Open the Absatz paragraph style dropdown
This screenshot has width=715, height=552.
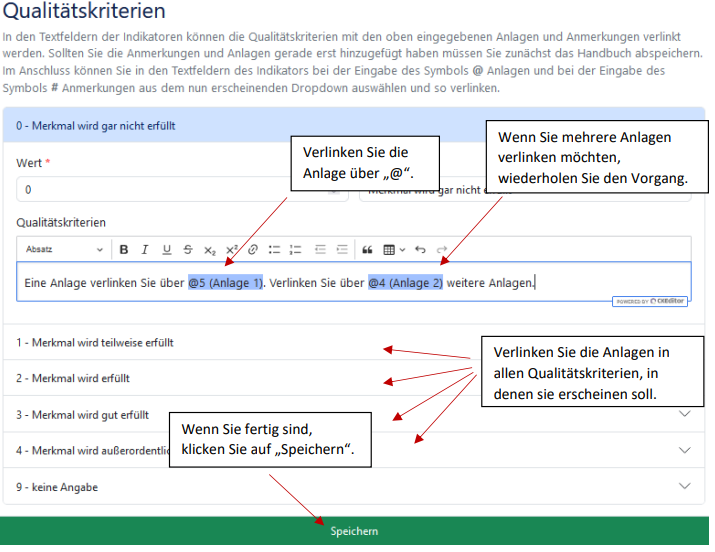(x=64, y=249)
